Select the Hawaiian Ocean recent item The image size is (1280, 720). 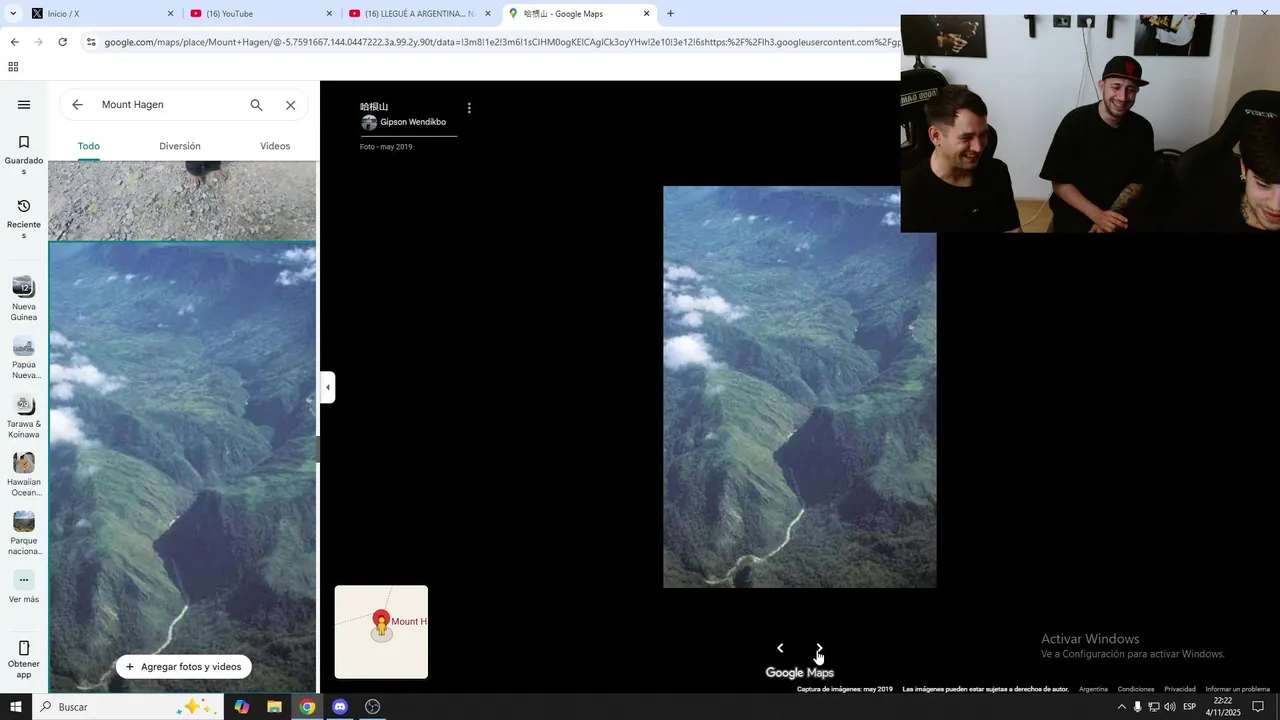click(24, 475)
